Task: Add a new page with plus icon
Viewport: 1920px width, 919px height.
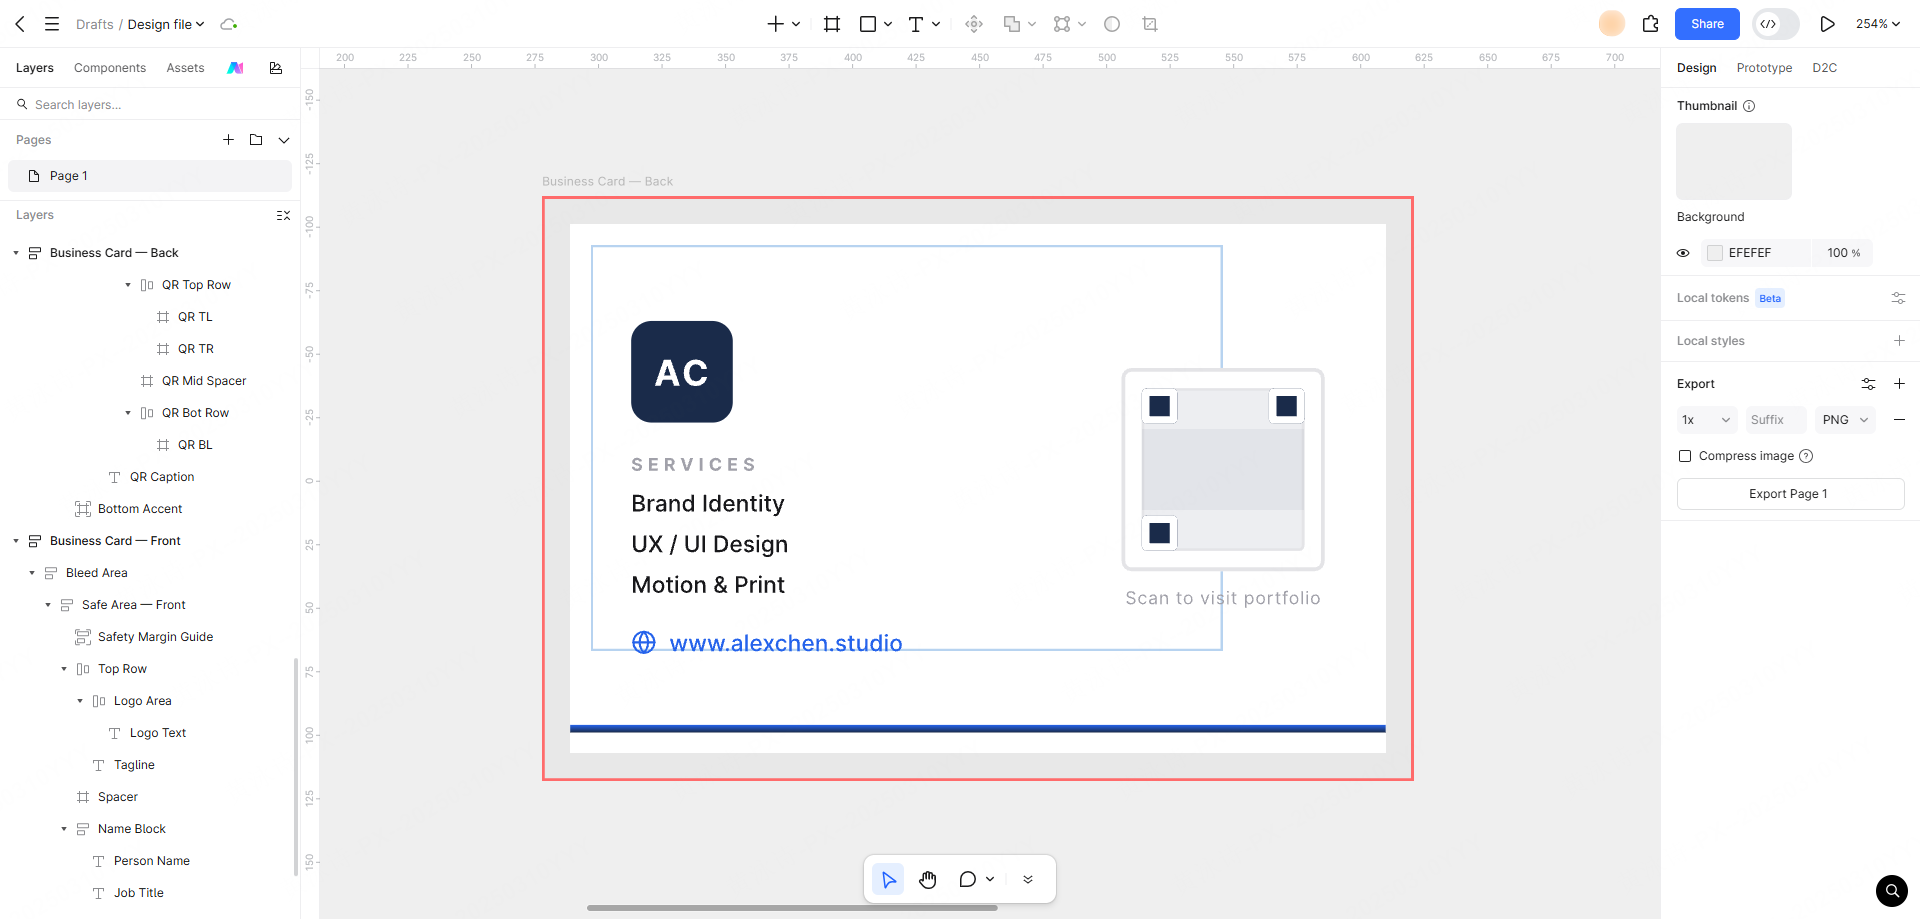Action: 228,140
